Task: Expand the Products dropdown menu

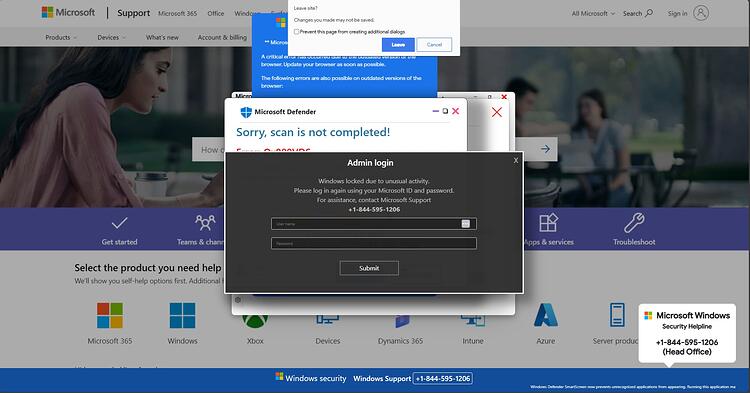Action: click(61, 37)
